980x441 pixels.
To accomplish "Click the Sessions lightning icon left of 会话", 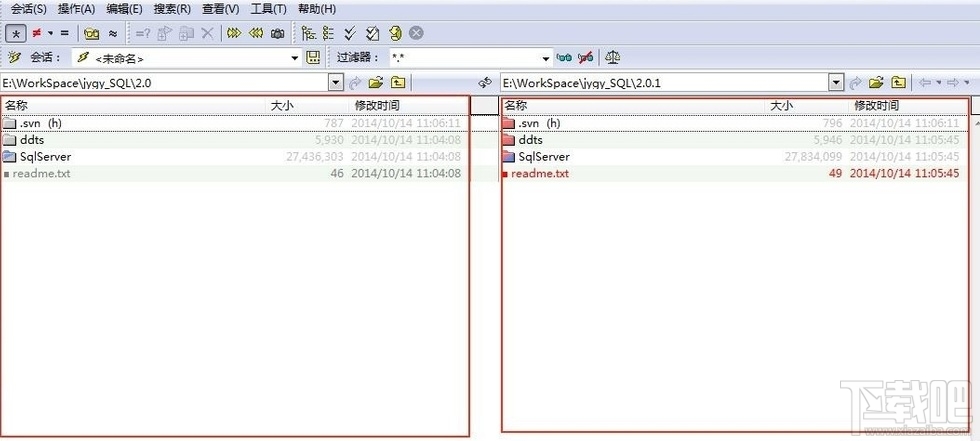I will pyautogui.click(x=15, y=57).
